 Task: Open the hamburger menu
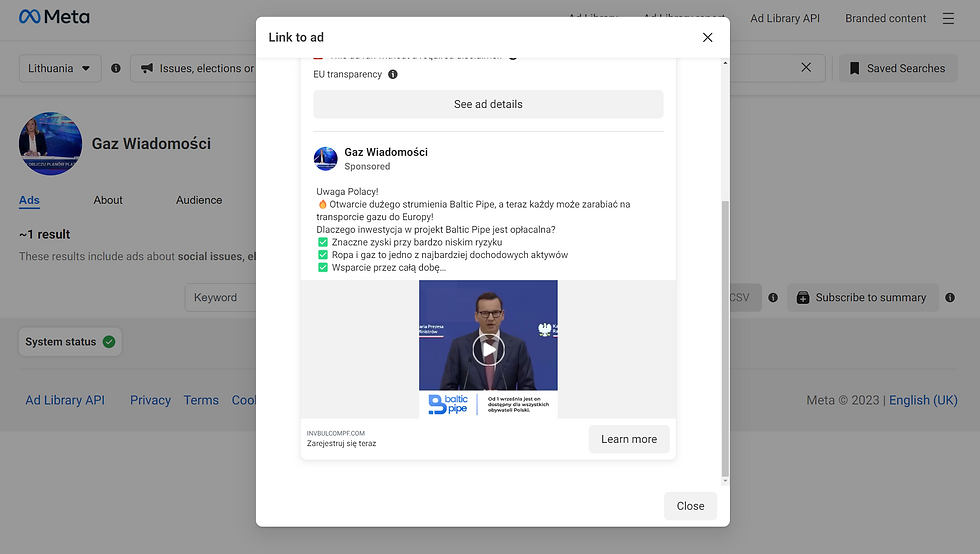948,18
